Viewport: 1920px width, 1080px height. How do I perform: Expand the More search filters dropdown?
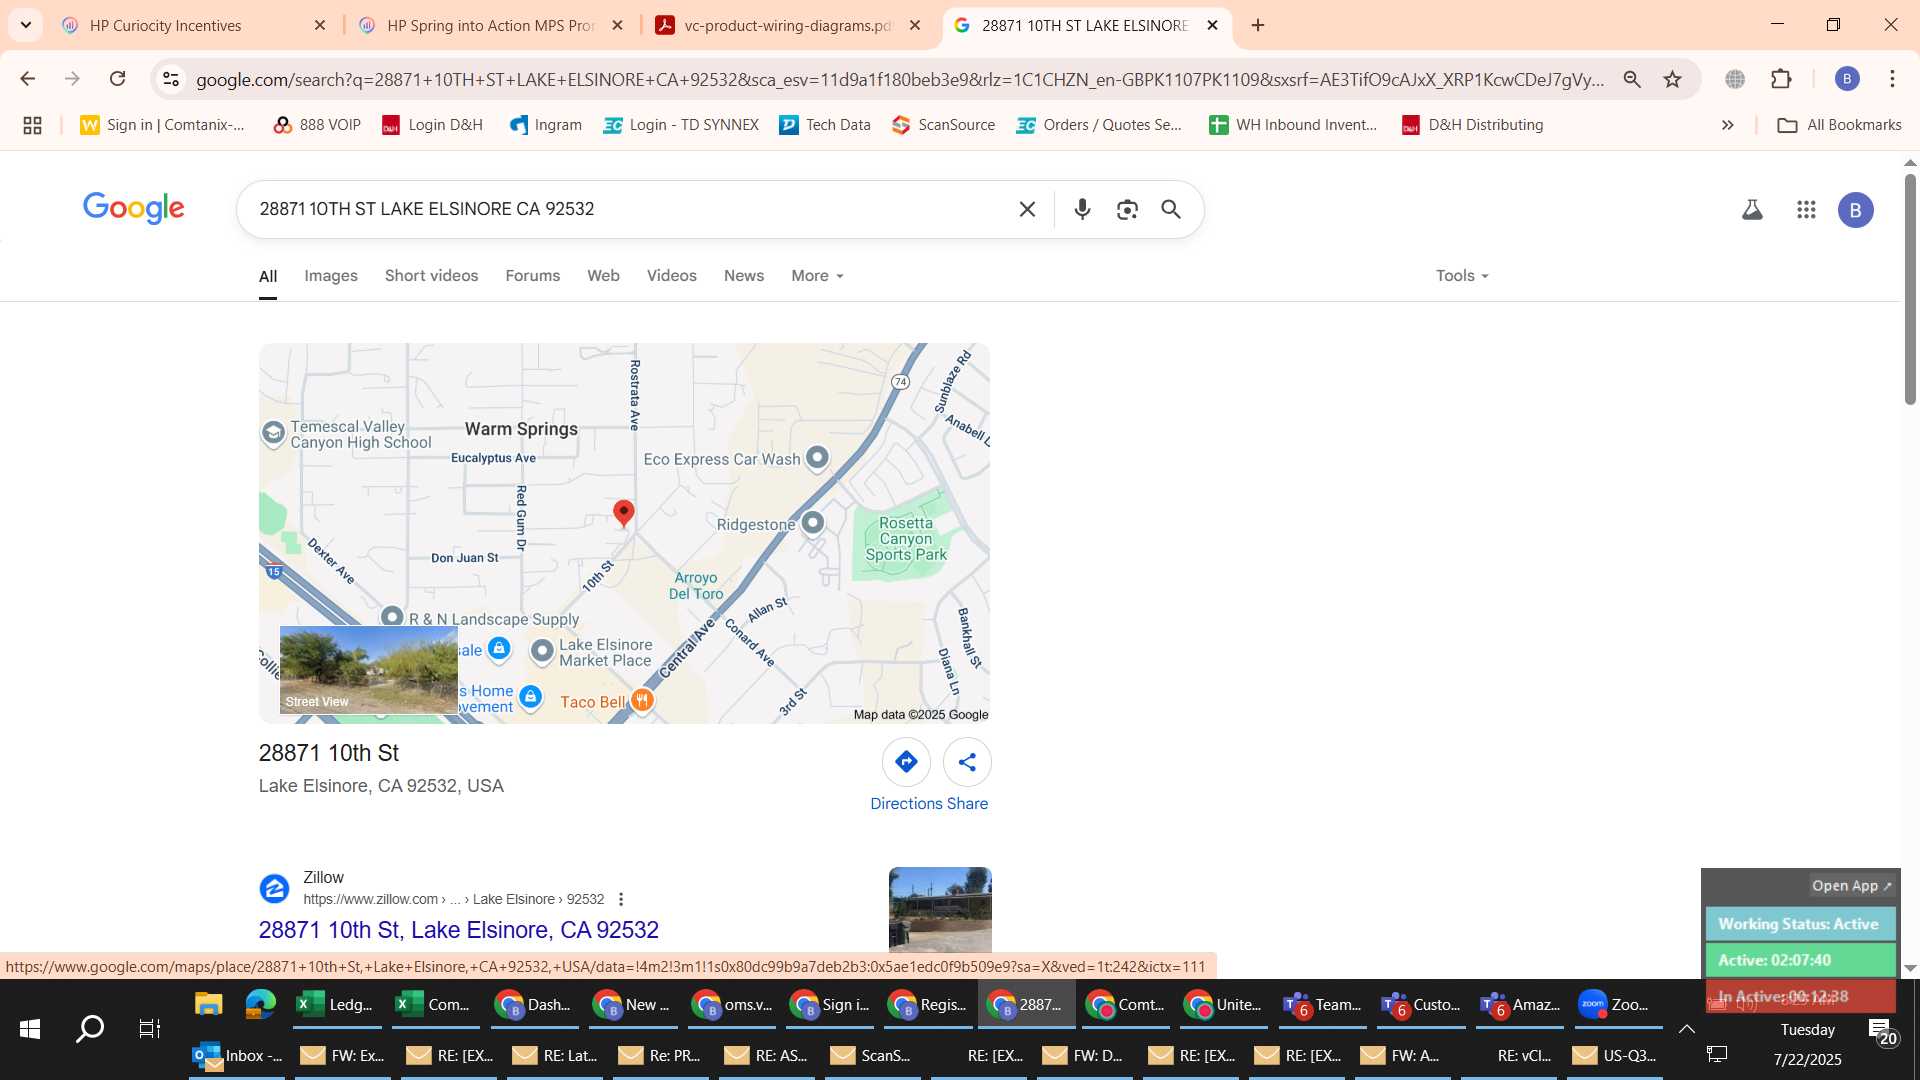click(817, 276)
